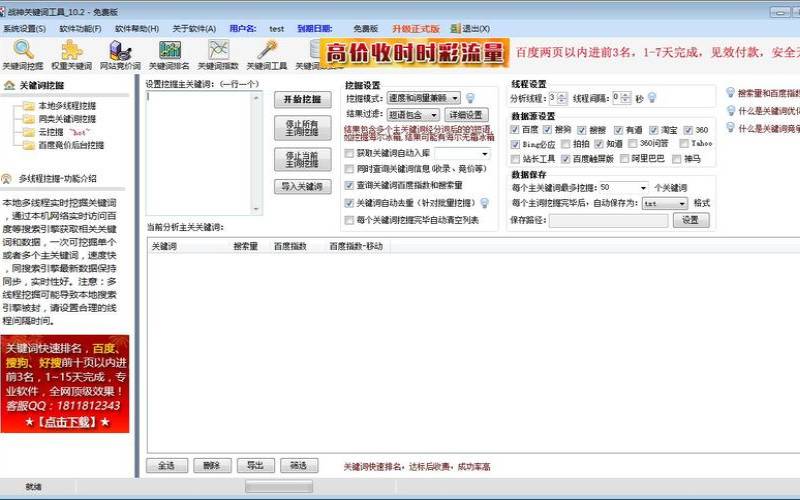
Task: Open the 关键词挖掘 magnifier toolbar icon
Action: point(23,50)
